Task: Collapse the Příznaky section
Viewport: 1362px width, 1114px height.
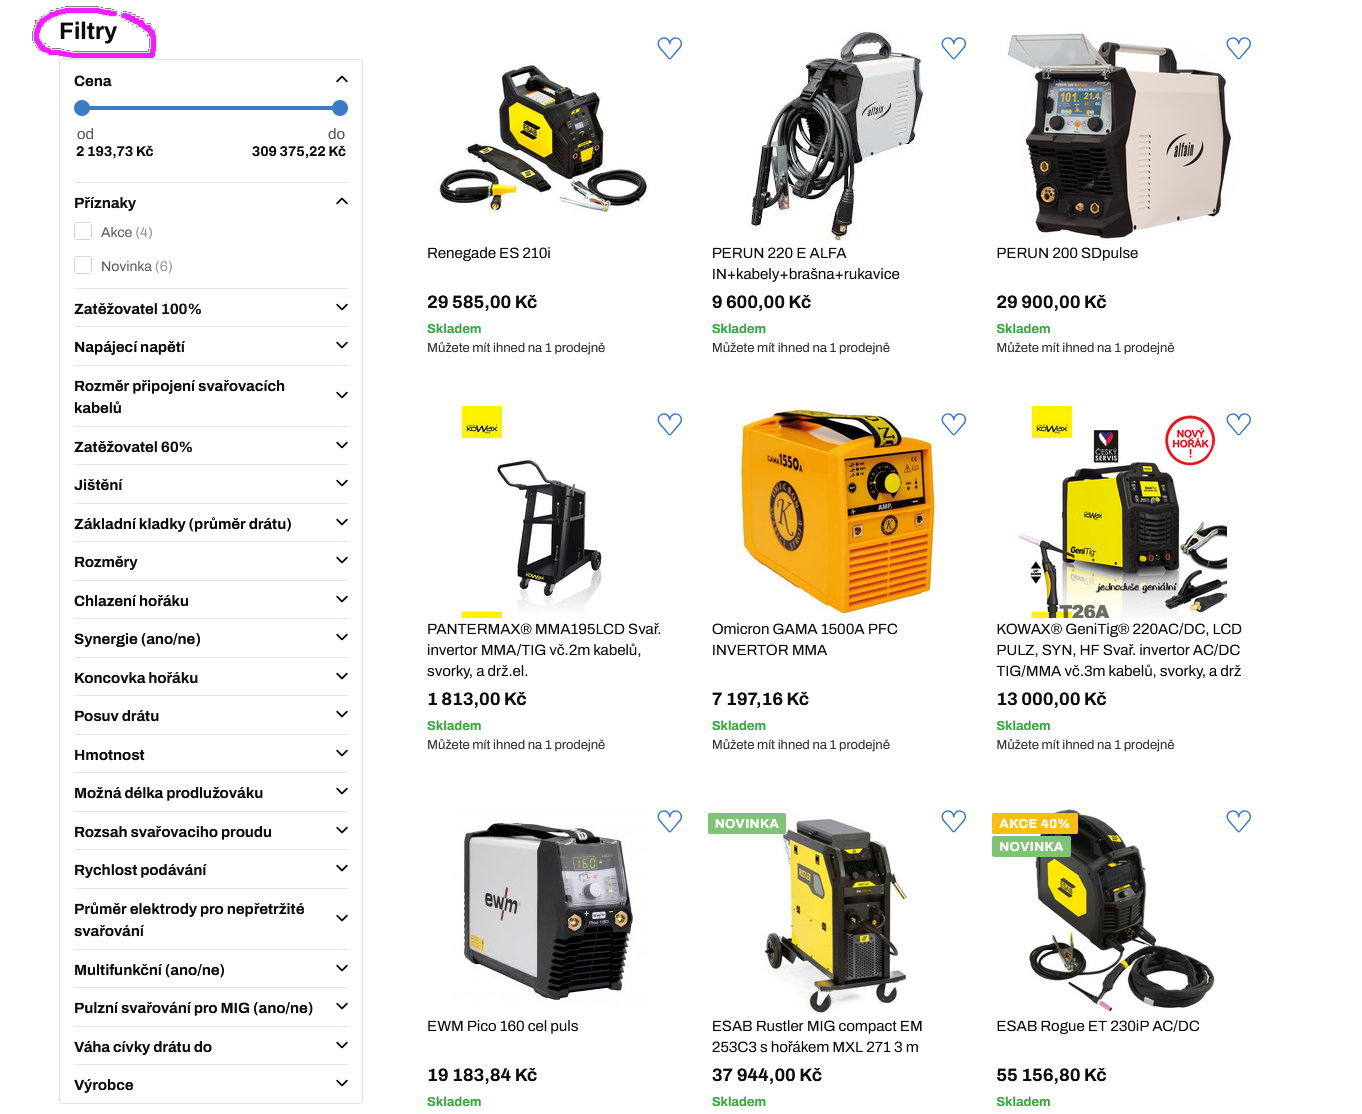Action: (341, 202)
